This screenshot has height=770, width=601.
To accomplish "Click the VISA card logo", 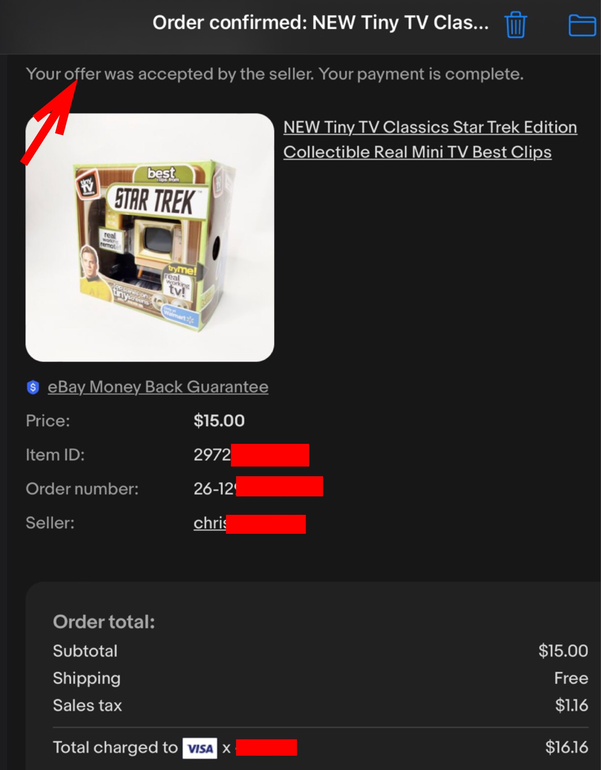I will 200,748.
